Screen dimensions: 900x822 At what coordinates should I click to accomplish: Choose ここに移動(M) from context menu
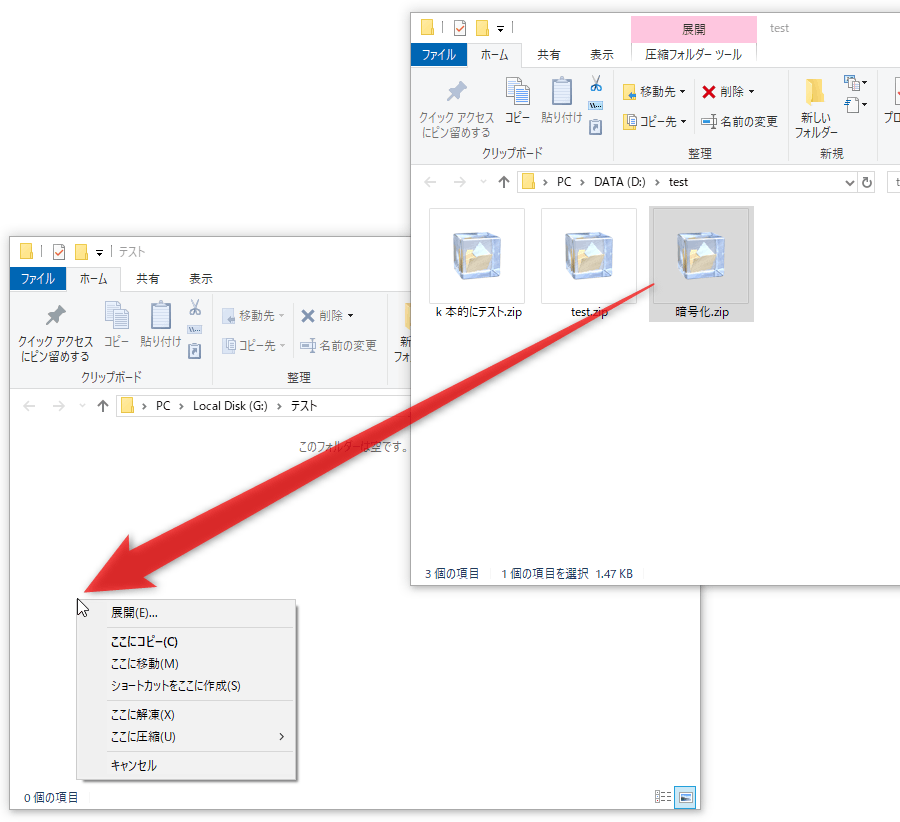[186, 664]
